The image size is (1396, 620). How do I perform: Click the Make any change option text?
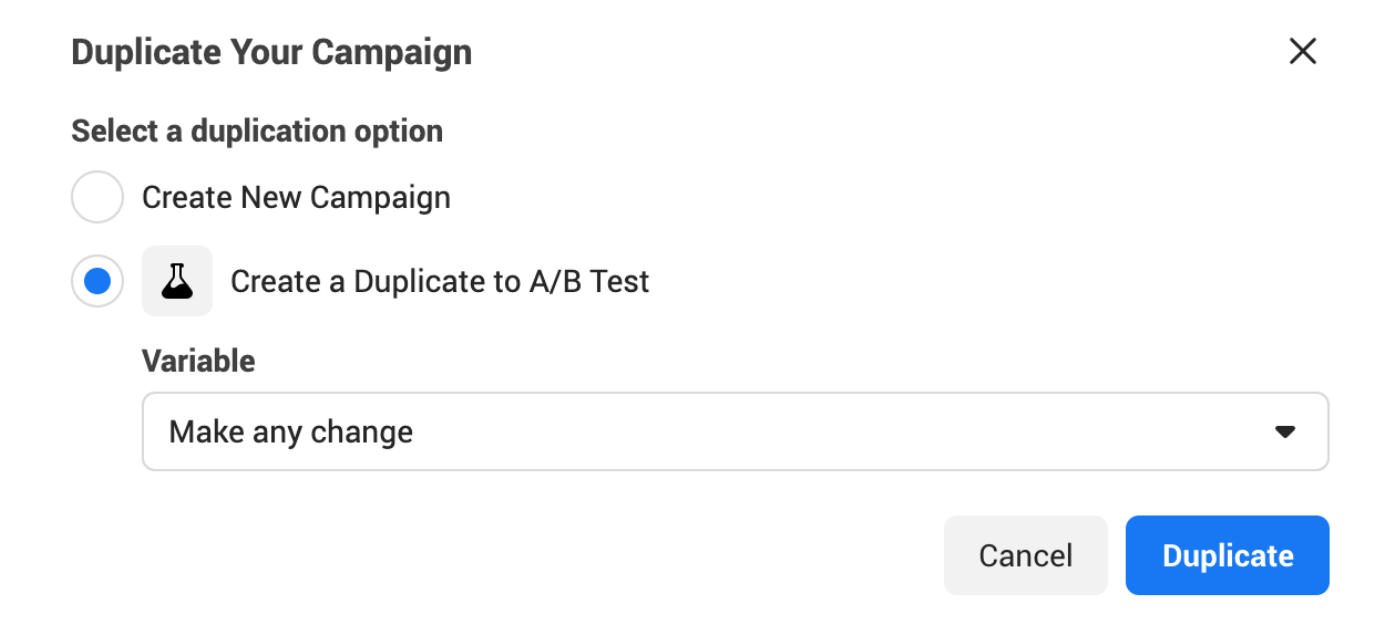coord(291,432)
